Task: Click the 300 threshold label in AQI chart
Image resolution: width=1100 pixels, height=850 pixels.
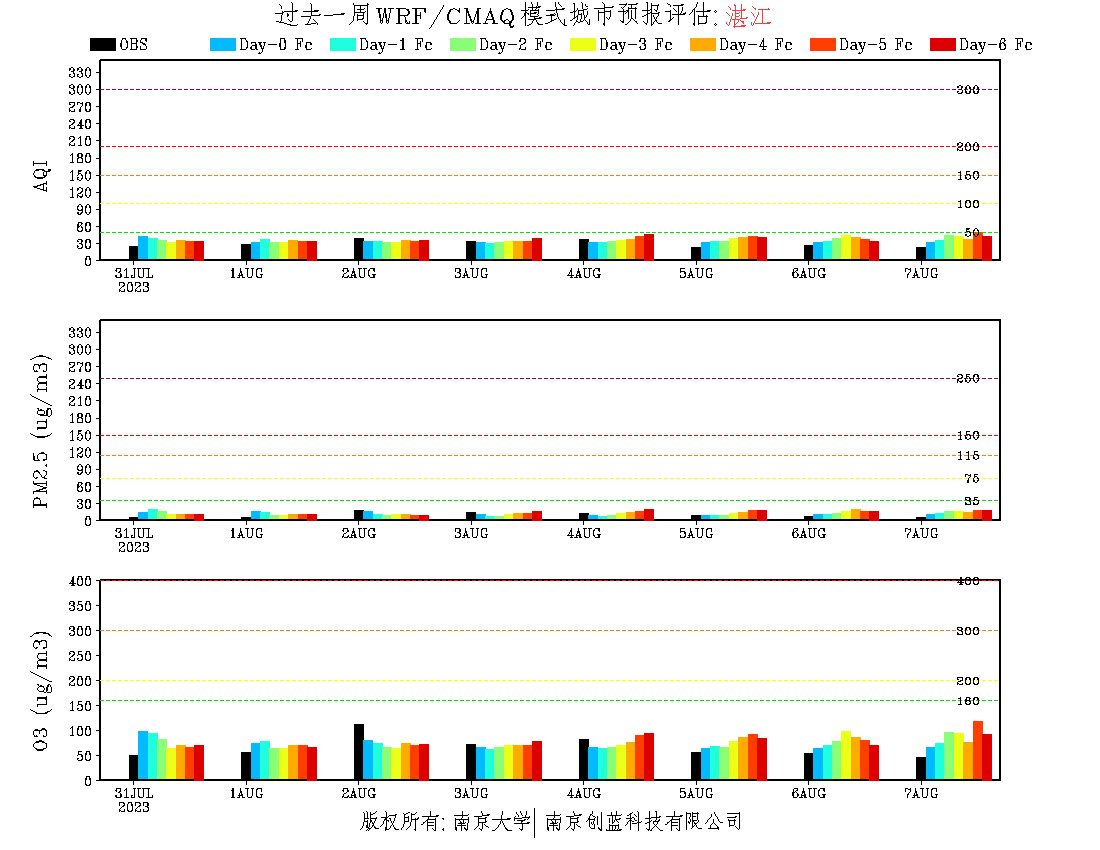Action: [968, 90]
